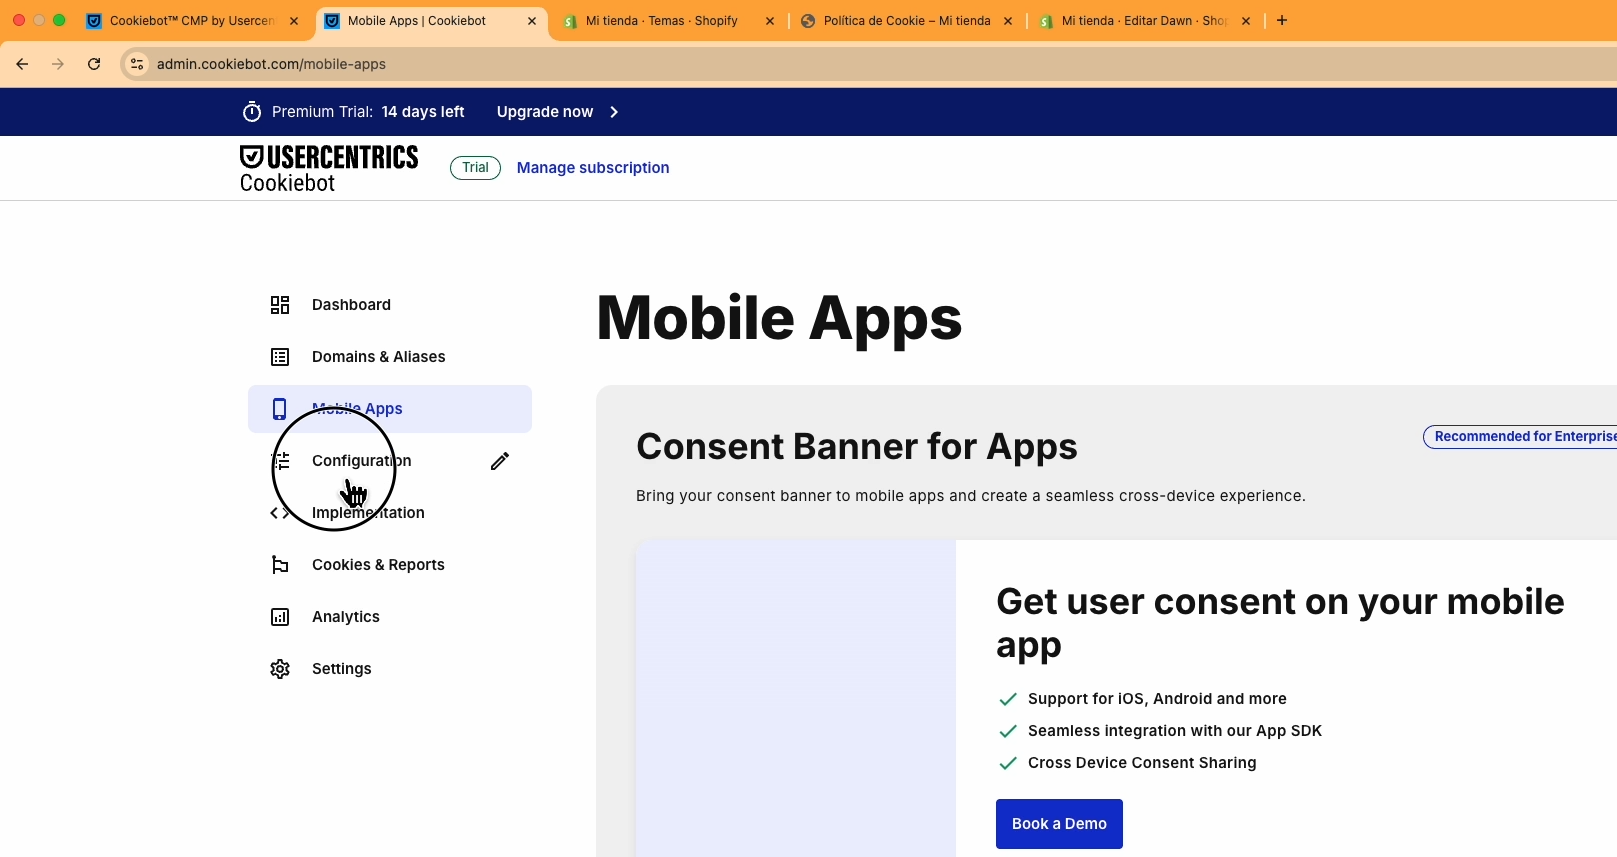This screenshot has height=857, width=1617.
Task: Click the Analytics chart icon
Action: tap(280, 617)
